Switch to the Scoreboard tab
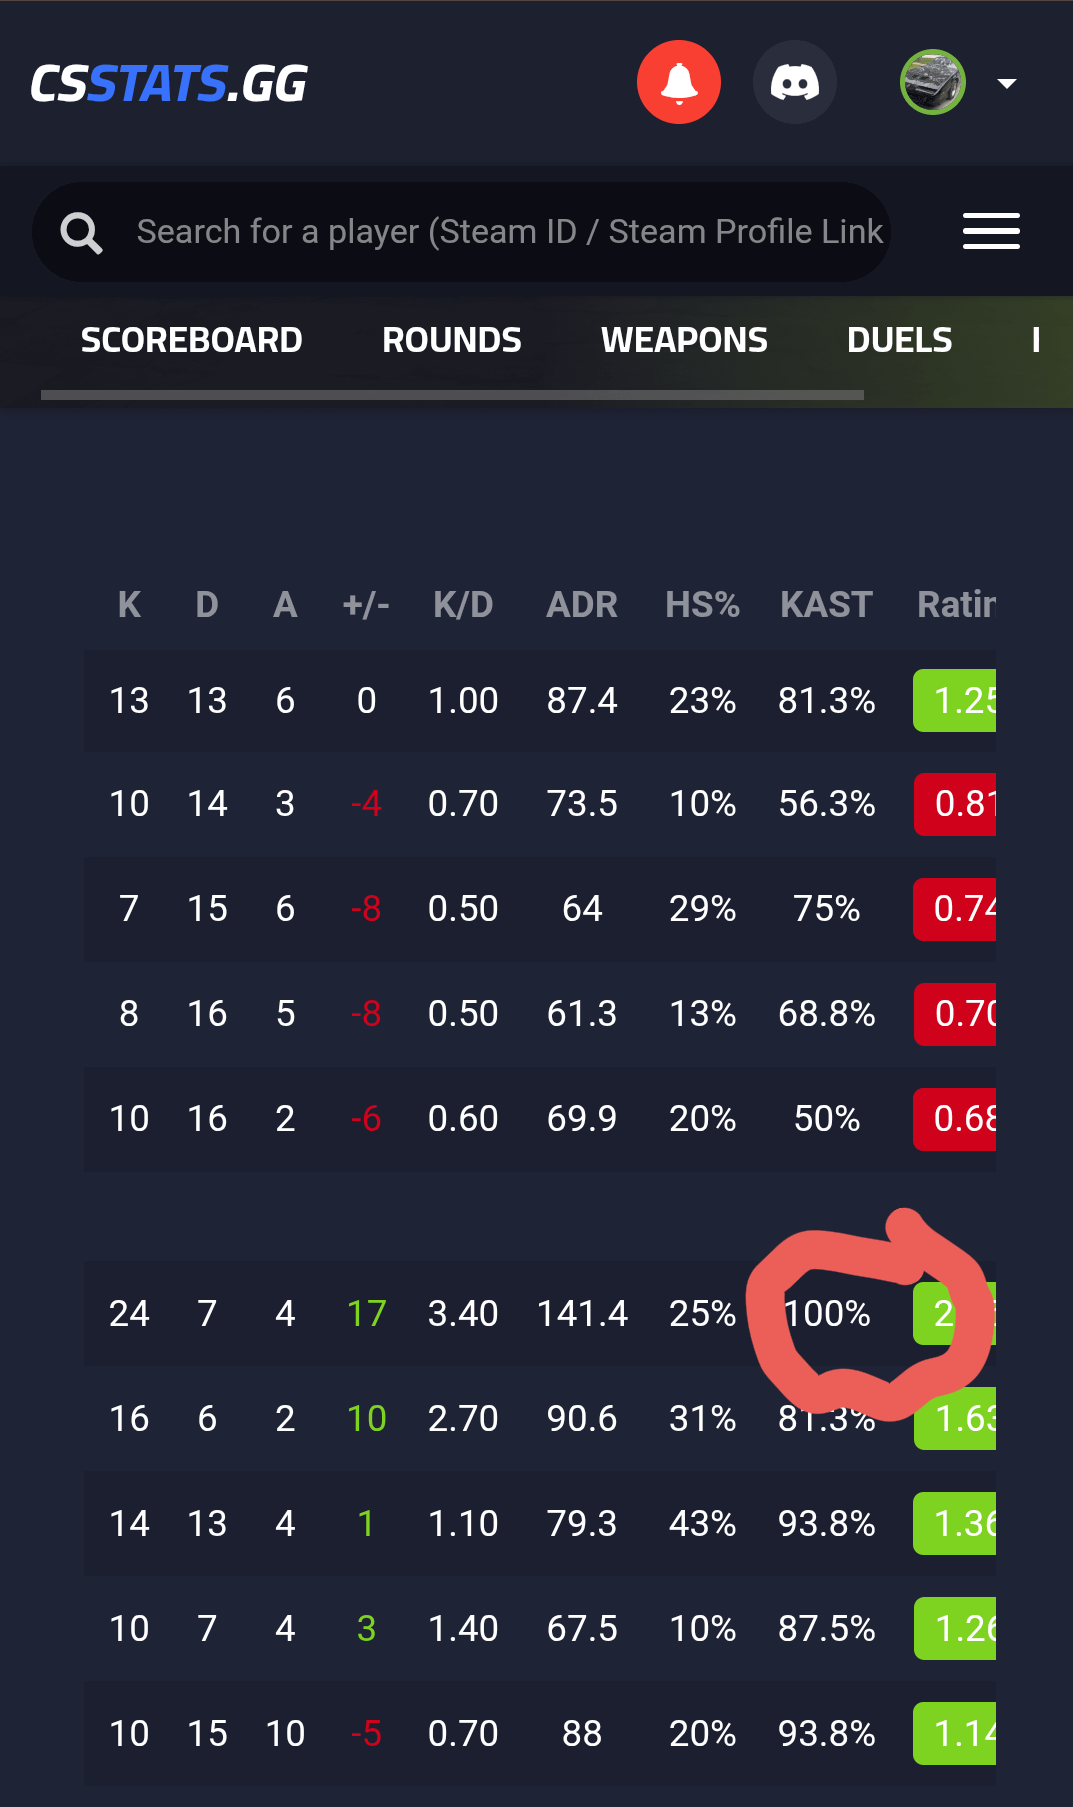1073x1807 pixels. tap(191, 340)
